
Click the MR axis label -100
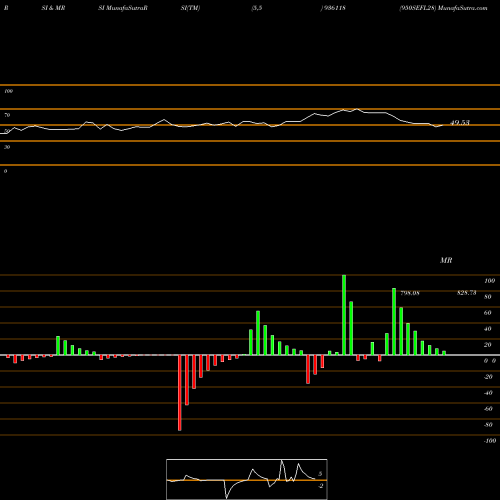(x=490, y=441)
